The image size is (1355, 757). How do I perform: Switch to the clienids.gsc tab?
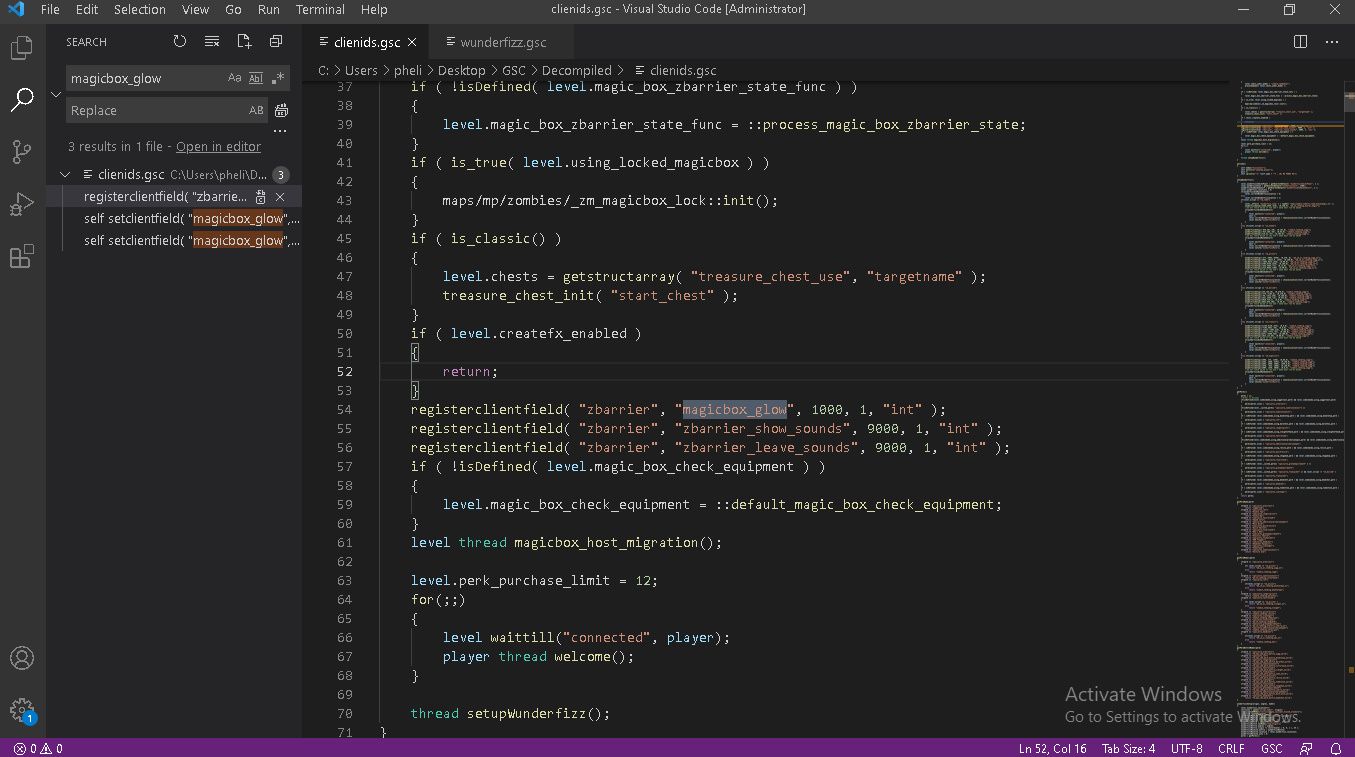pyautogui.click(x=367, y=42)
